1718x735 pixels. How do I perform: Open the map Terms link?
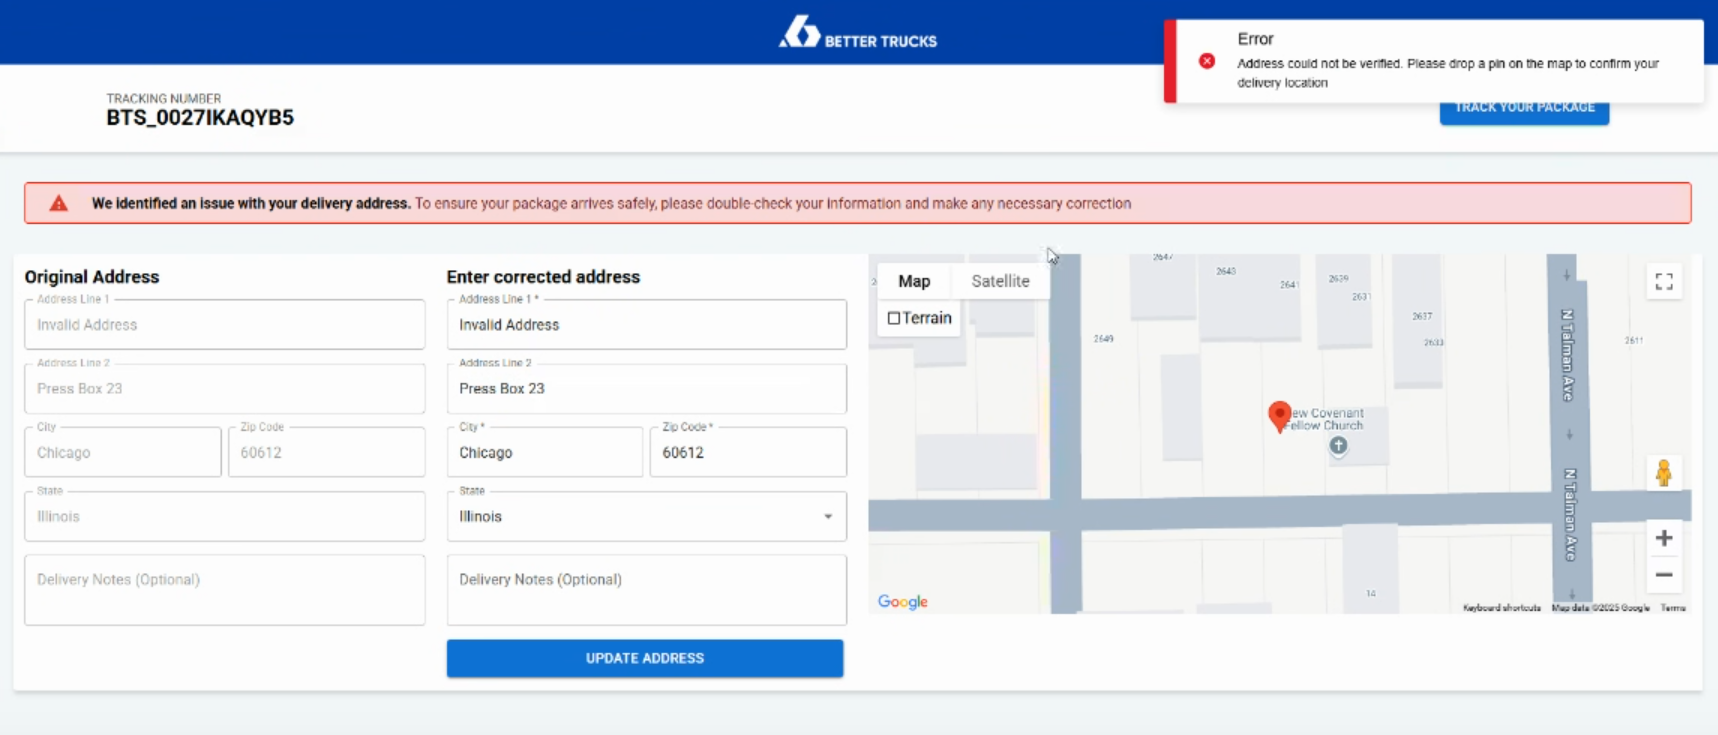(1673, 608)
